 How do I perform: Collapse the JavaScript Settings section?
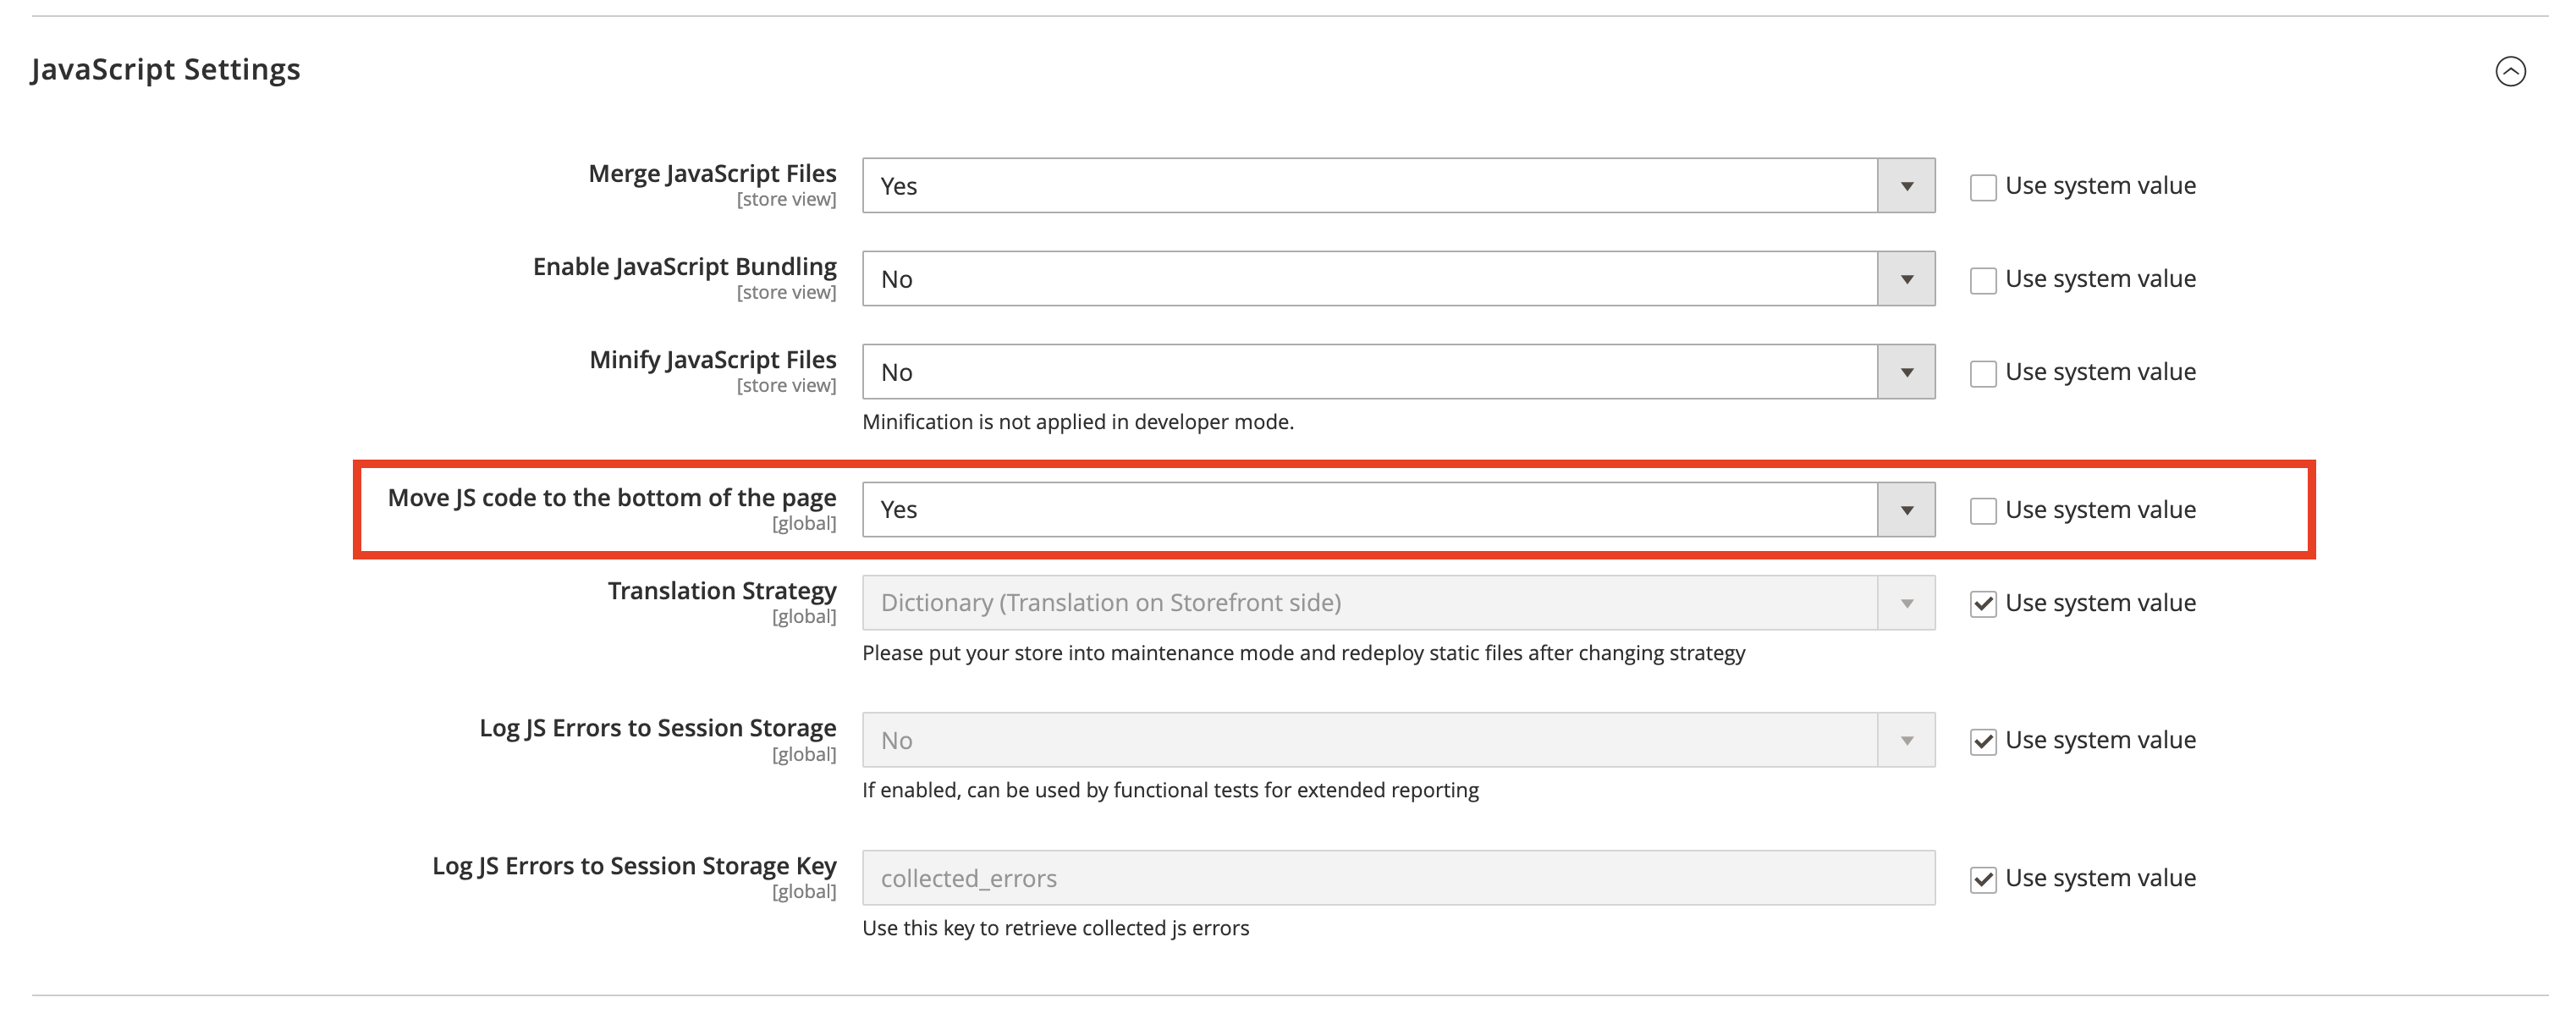click(x=2510, y=71)
